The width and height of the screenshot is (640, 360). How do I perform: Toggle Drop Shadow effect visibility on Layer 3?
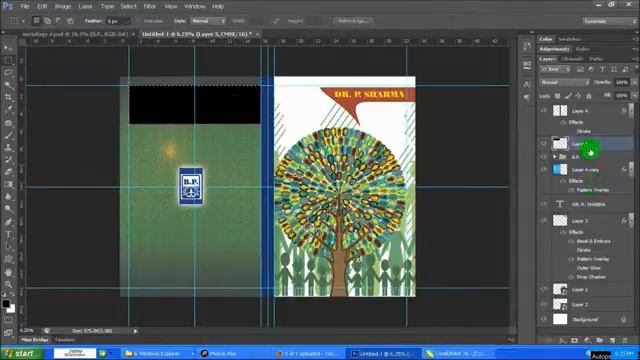(x=571, y=277)
